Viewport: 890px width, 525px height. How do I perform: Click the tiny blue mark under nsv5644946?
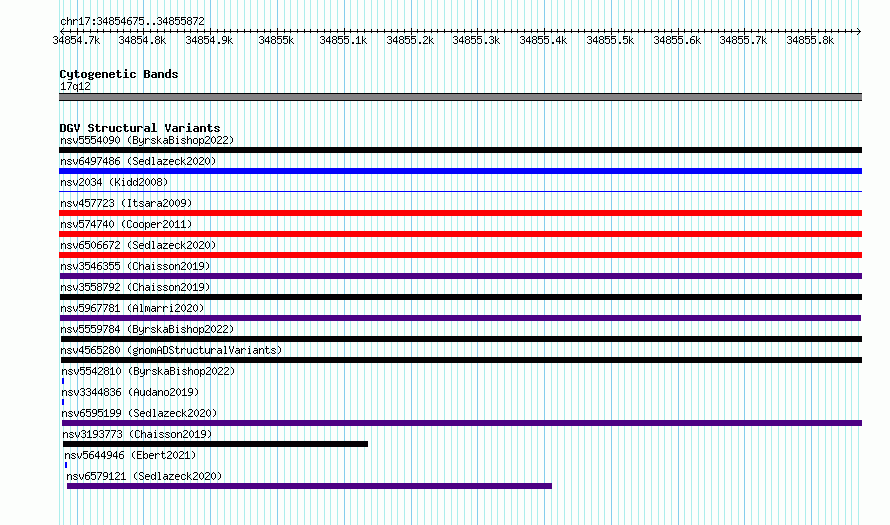coord(66,465)
